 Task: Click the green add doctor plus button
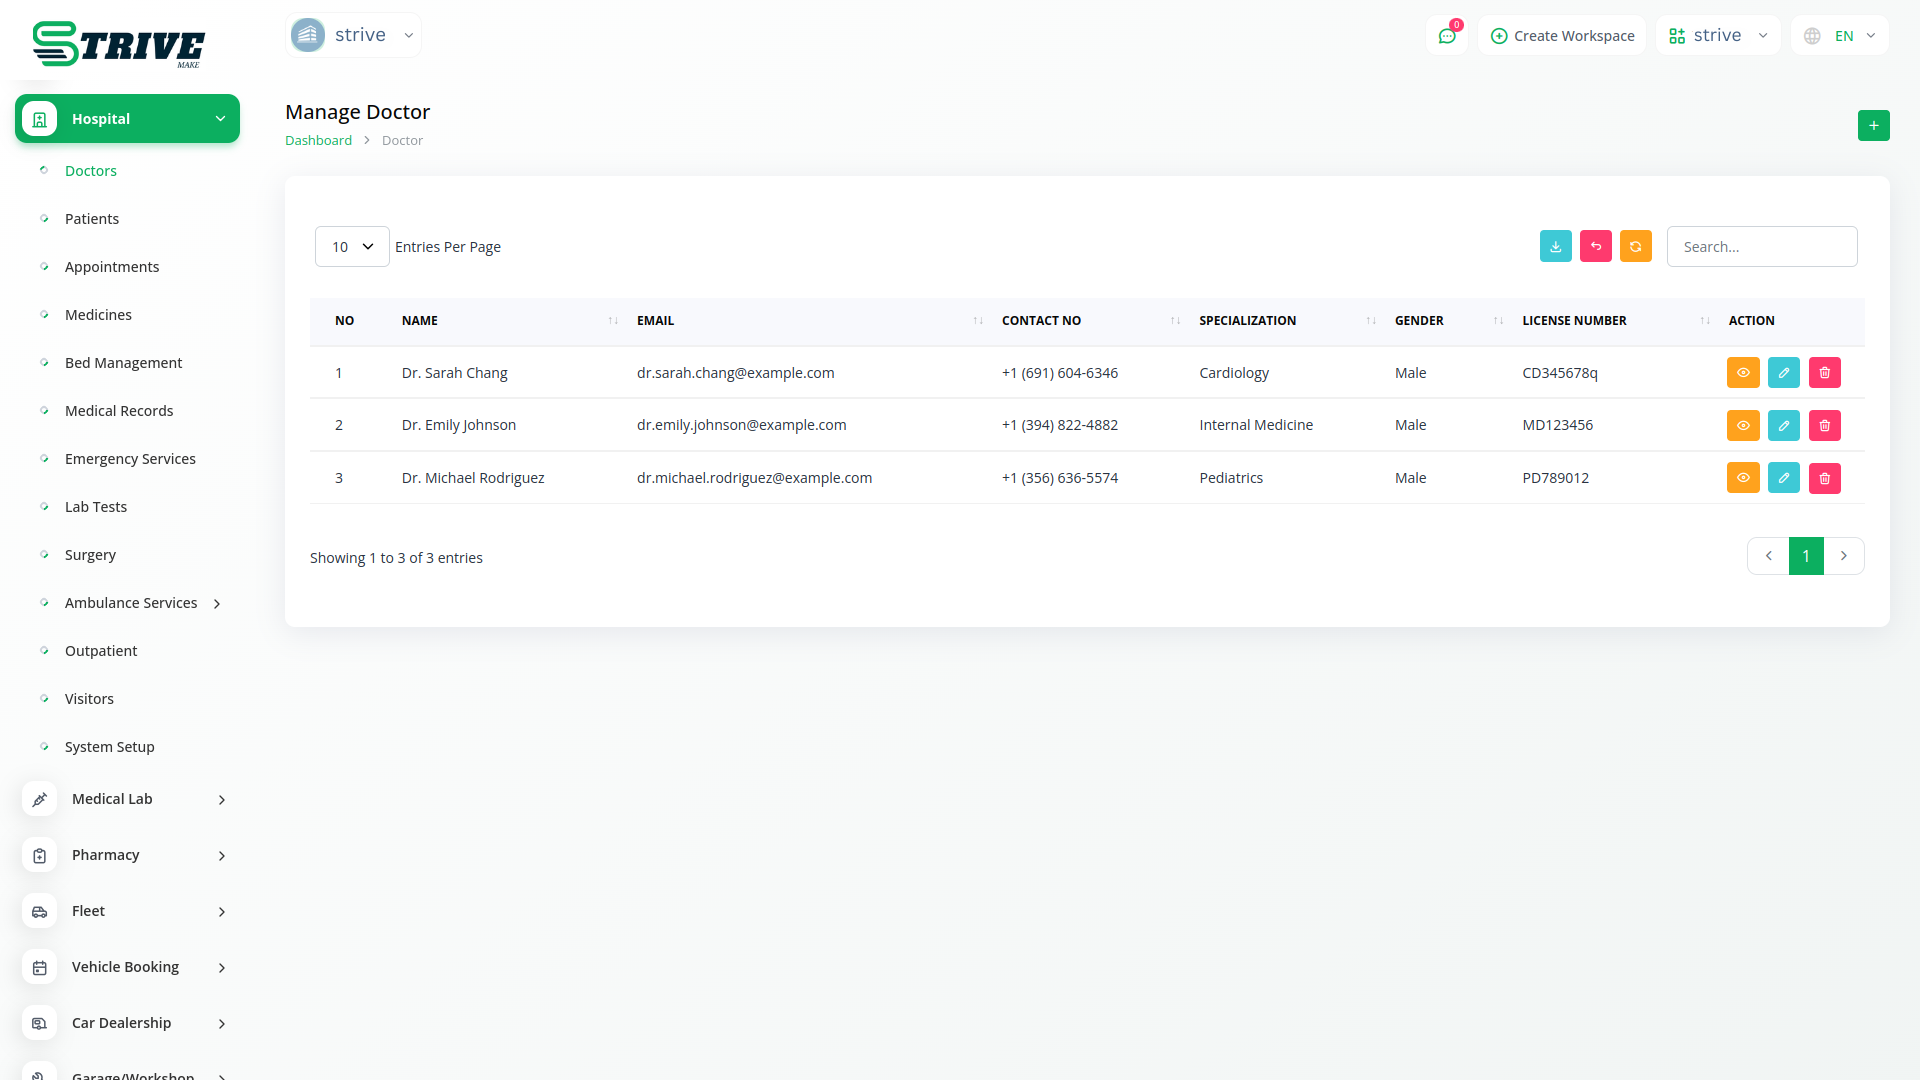[1873, 126]
